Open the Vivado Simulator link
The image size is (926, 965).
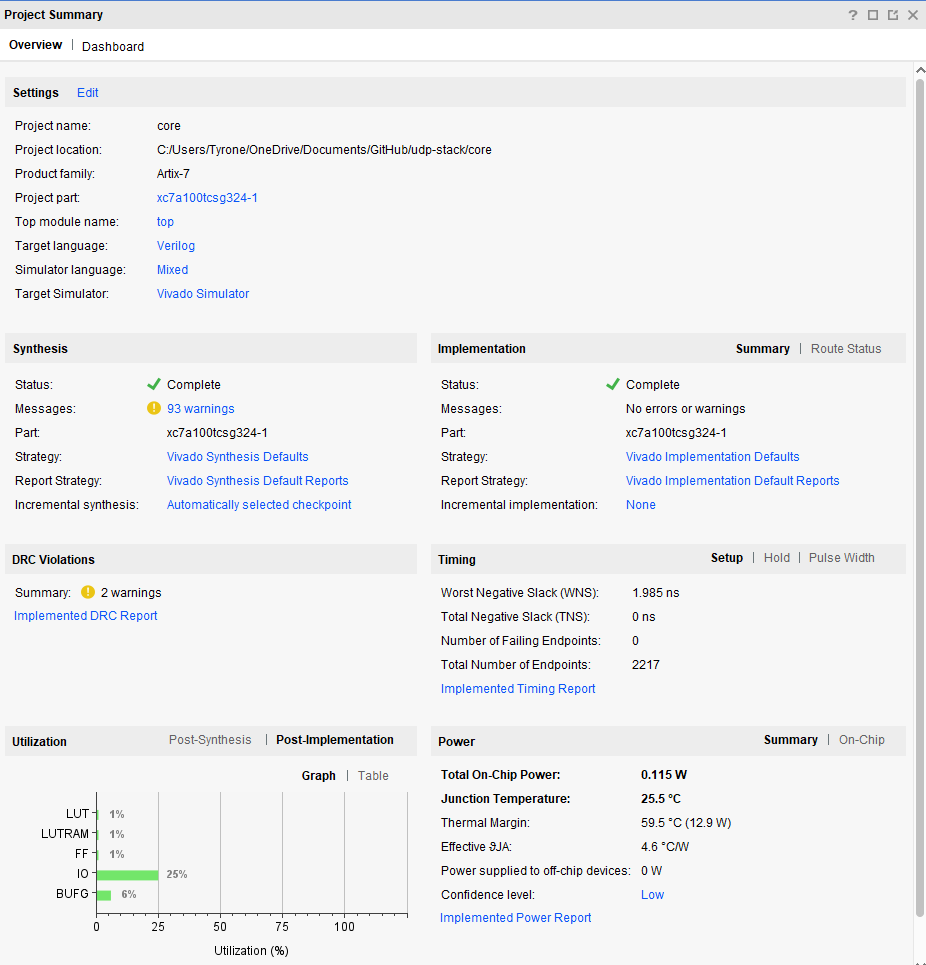(202, 294)
